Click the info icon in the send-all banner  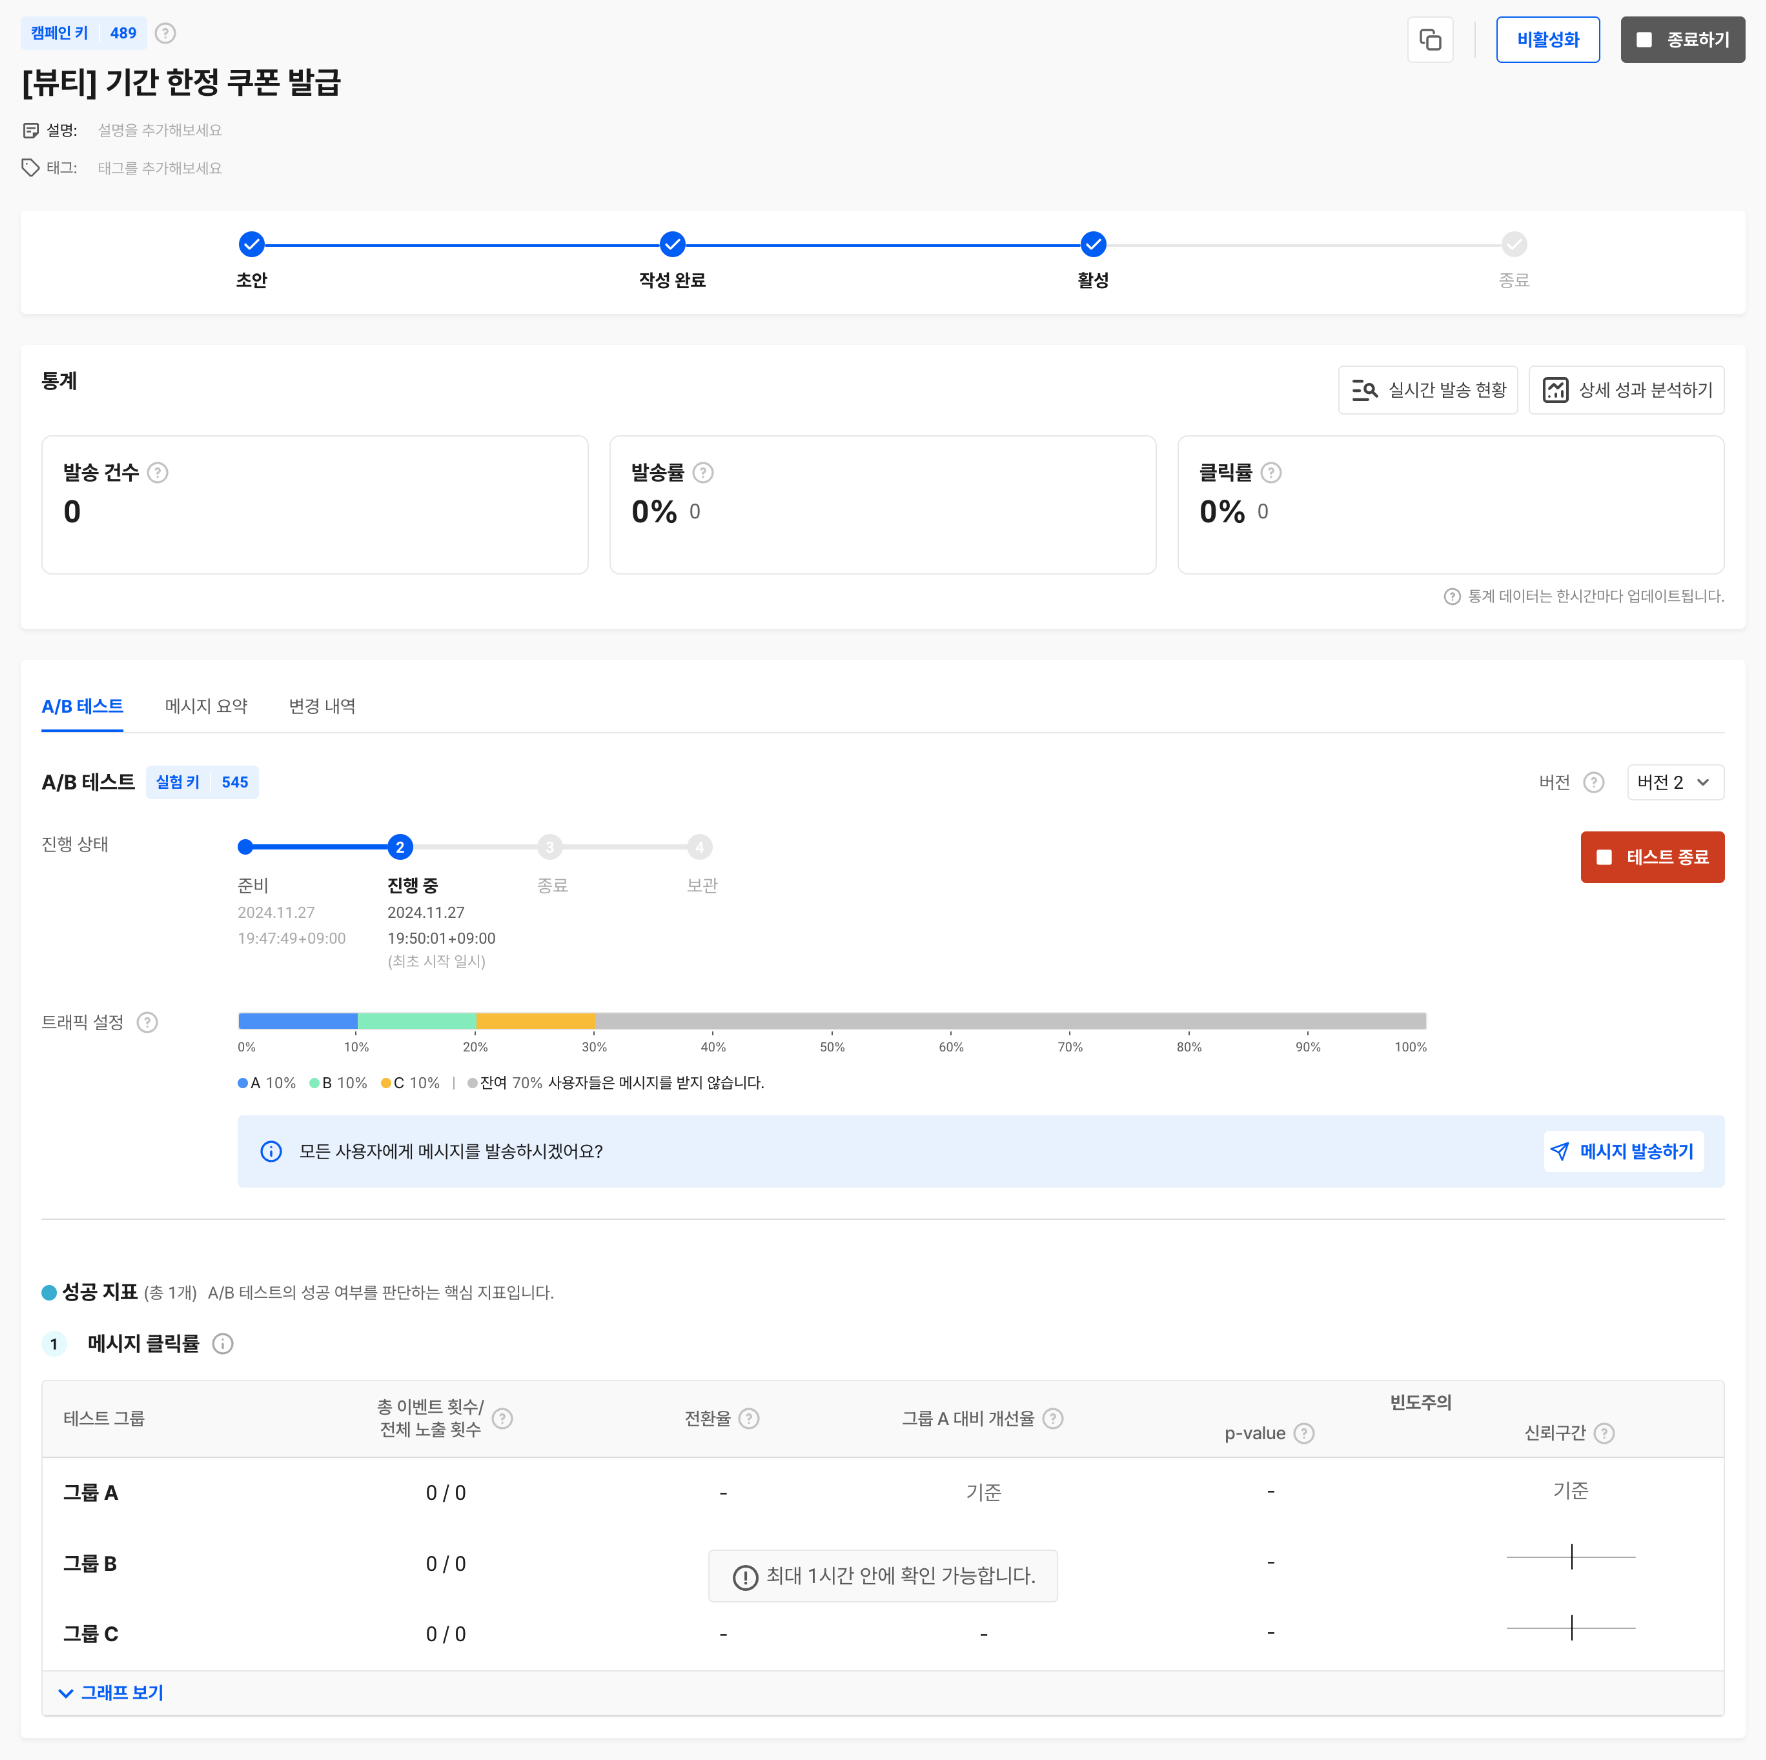tap(271, 1152)
